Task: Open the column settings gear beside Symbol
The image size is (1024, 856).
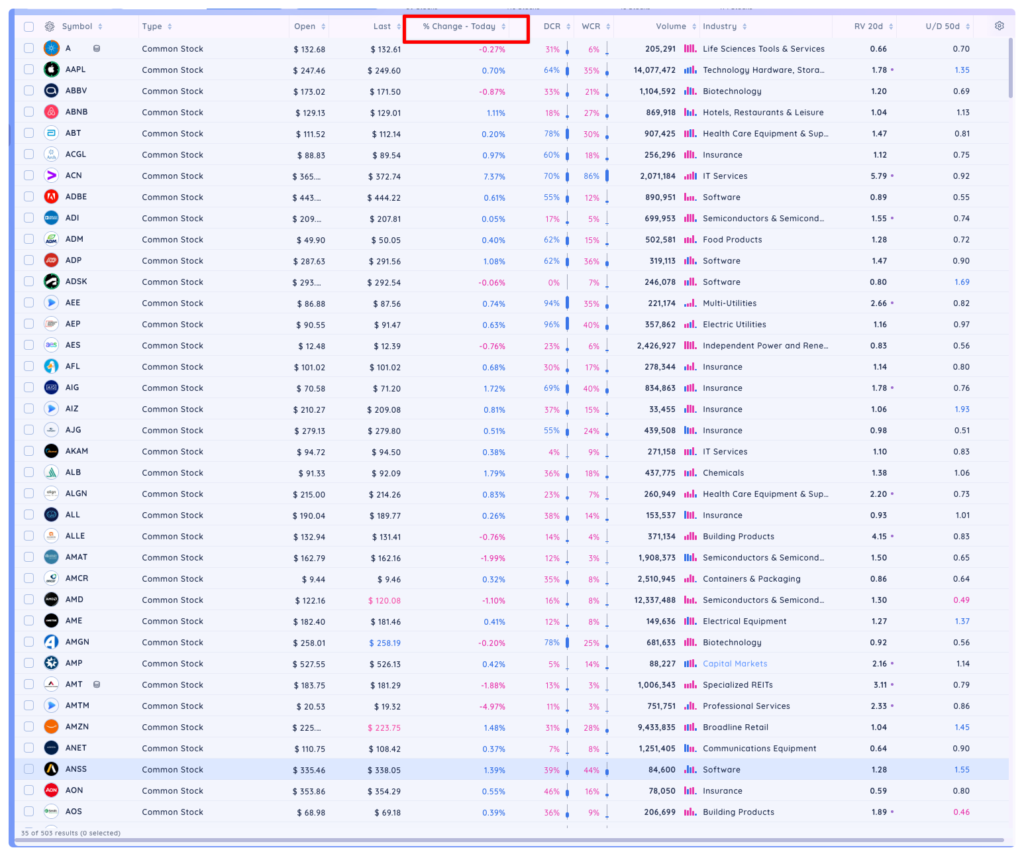Action: tap(50, 27)
